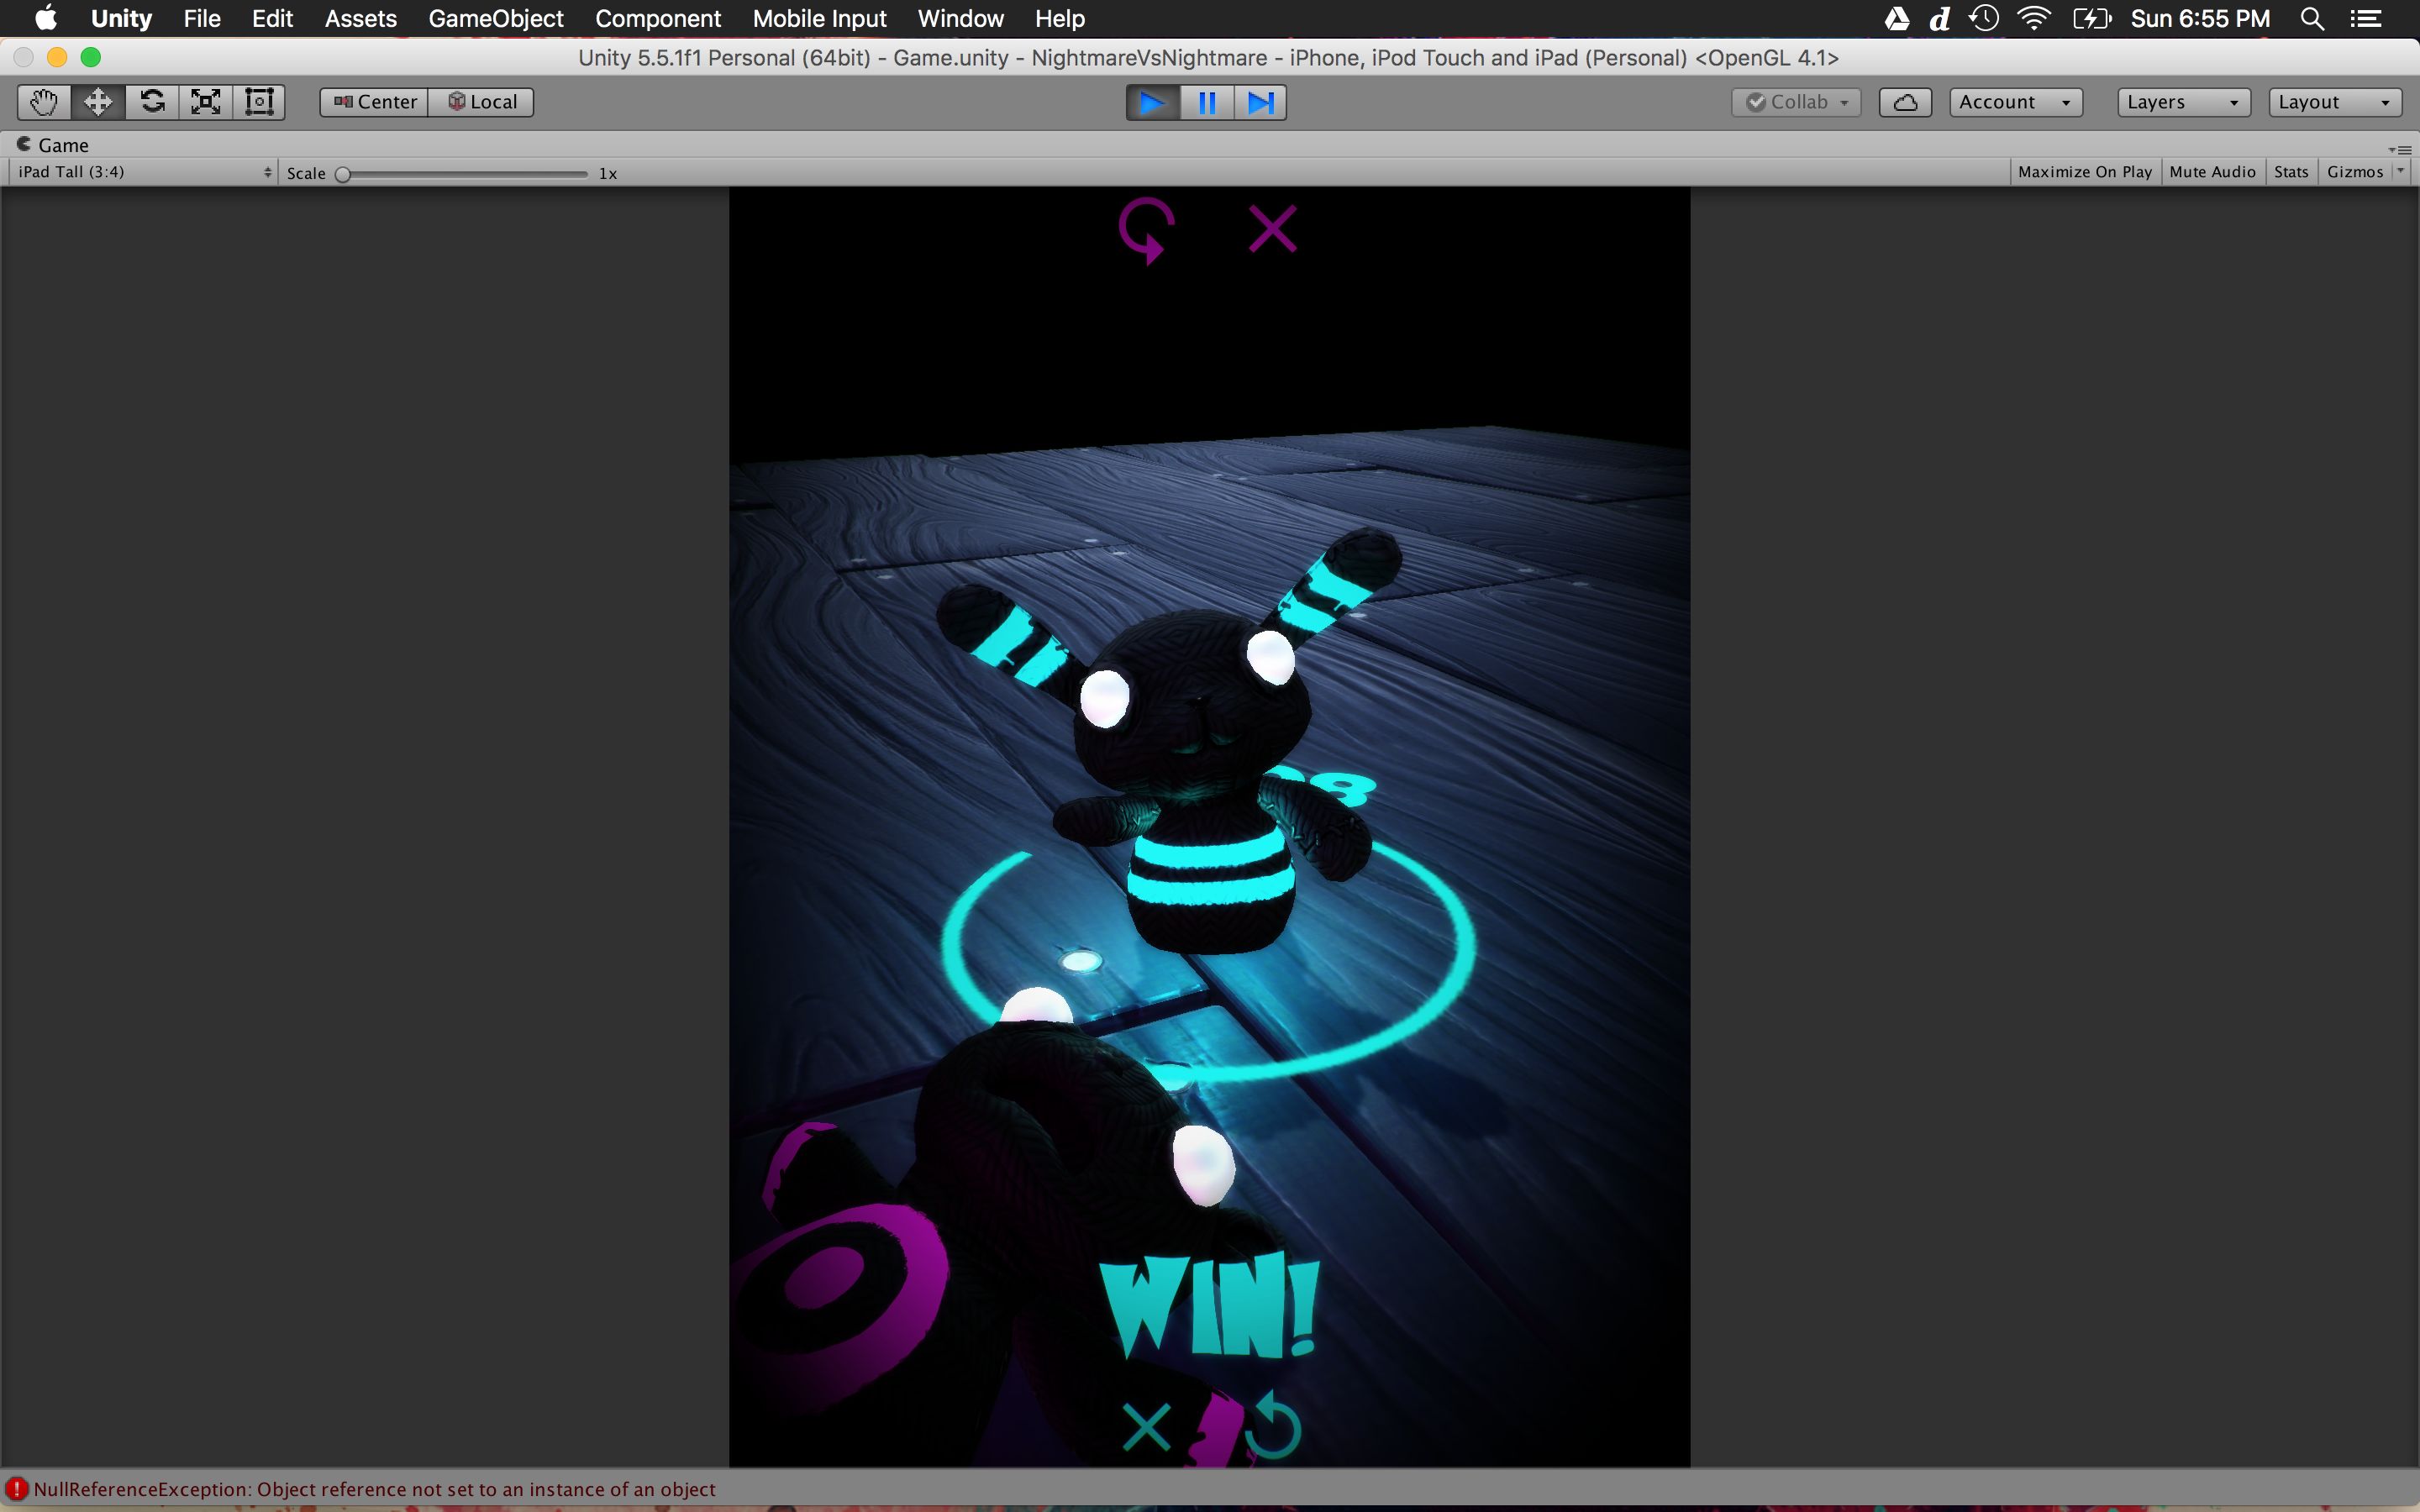The height and width of the screenshot is (1512, 2420).
Task: Click the magenta restart icon in game
Action: 1146,230
